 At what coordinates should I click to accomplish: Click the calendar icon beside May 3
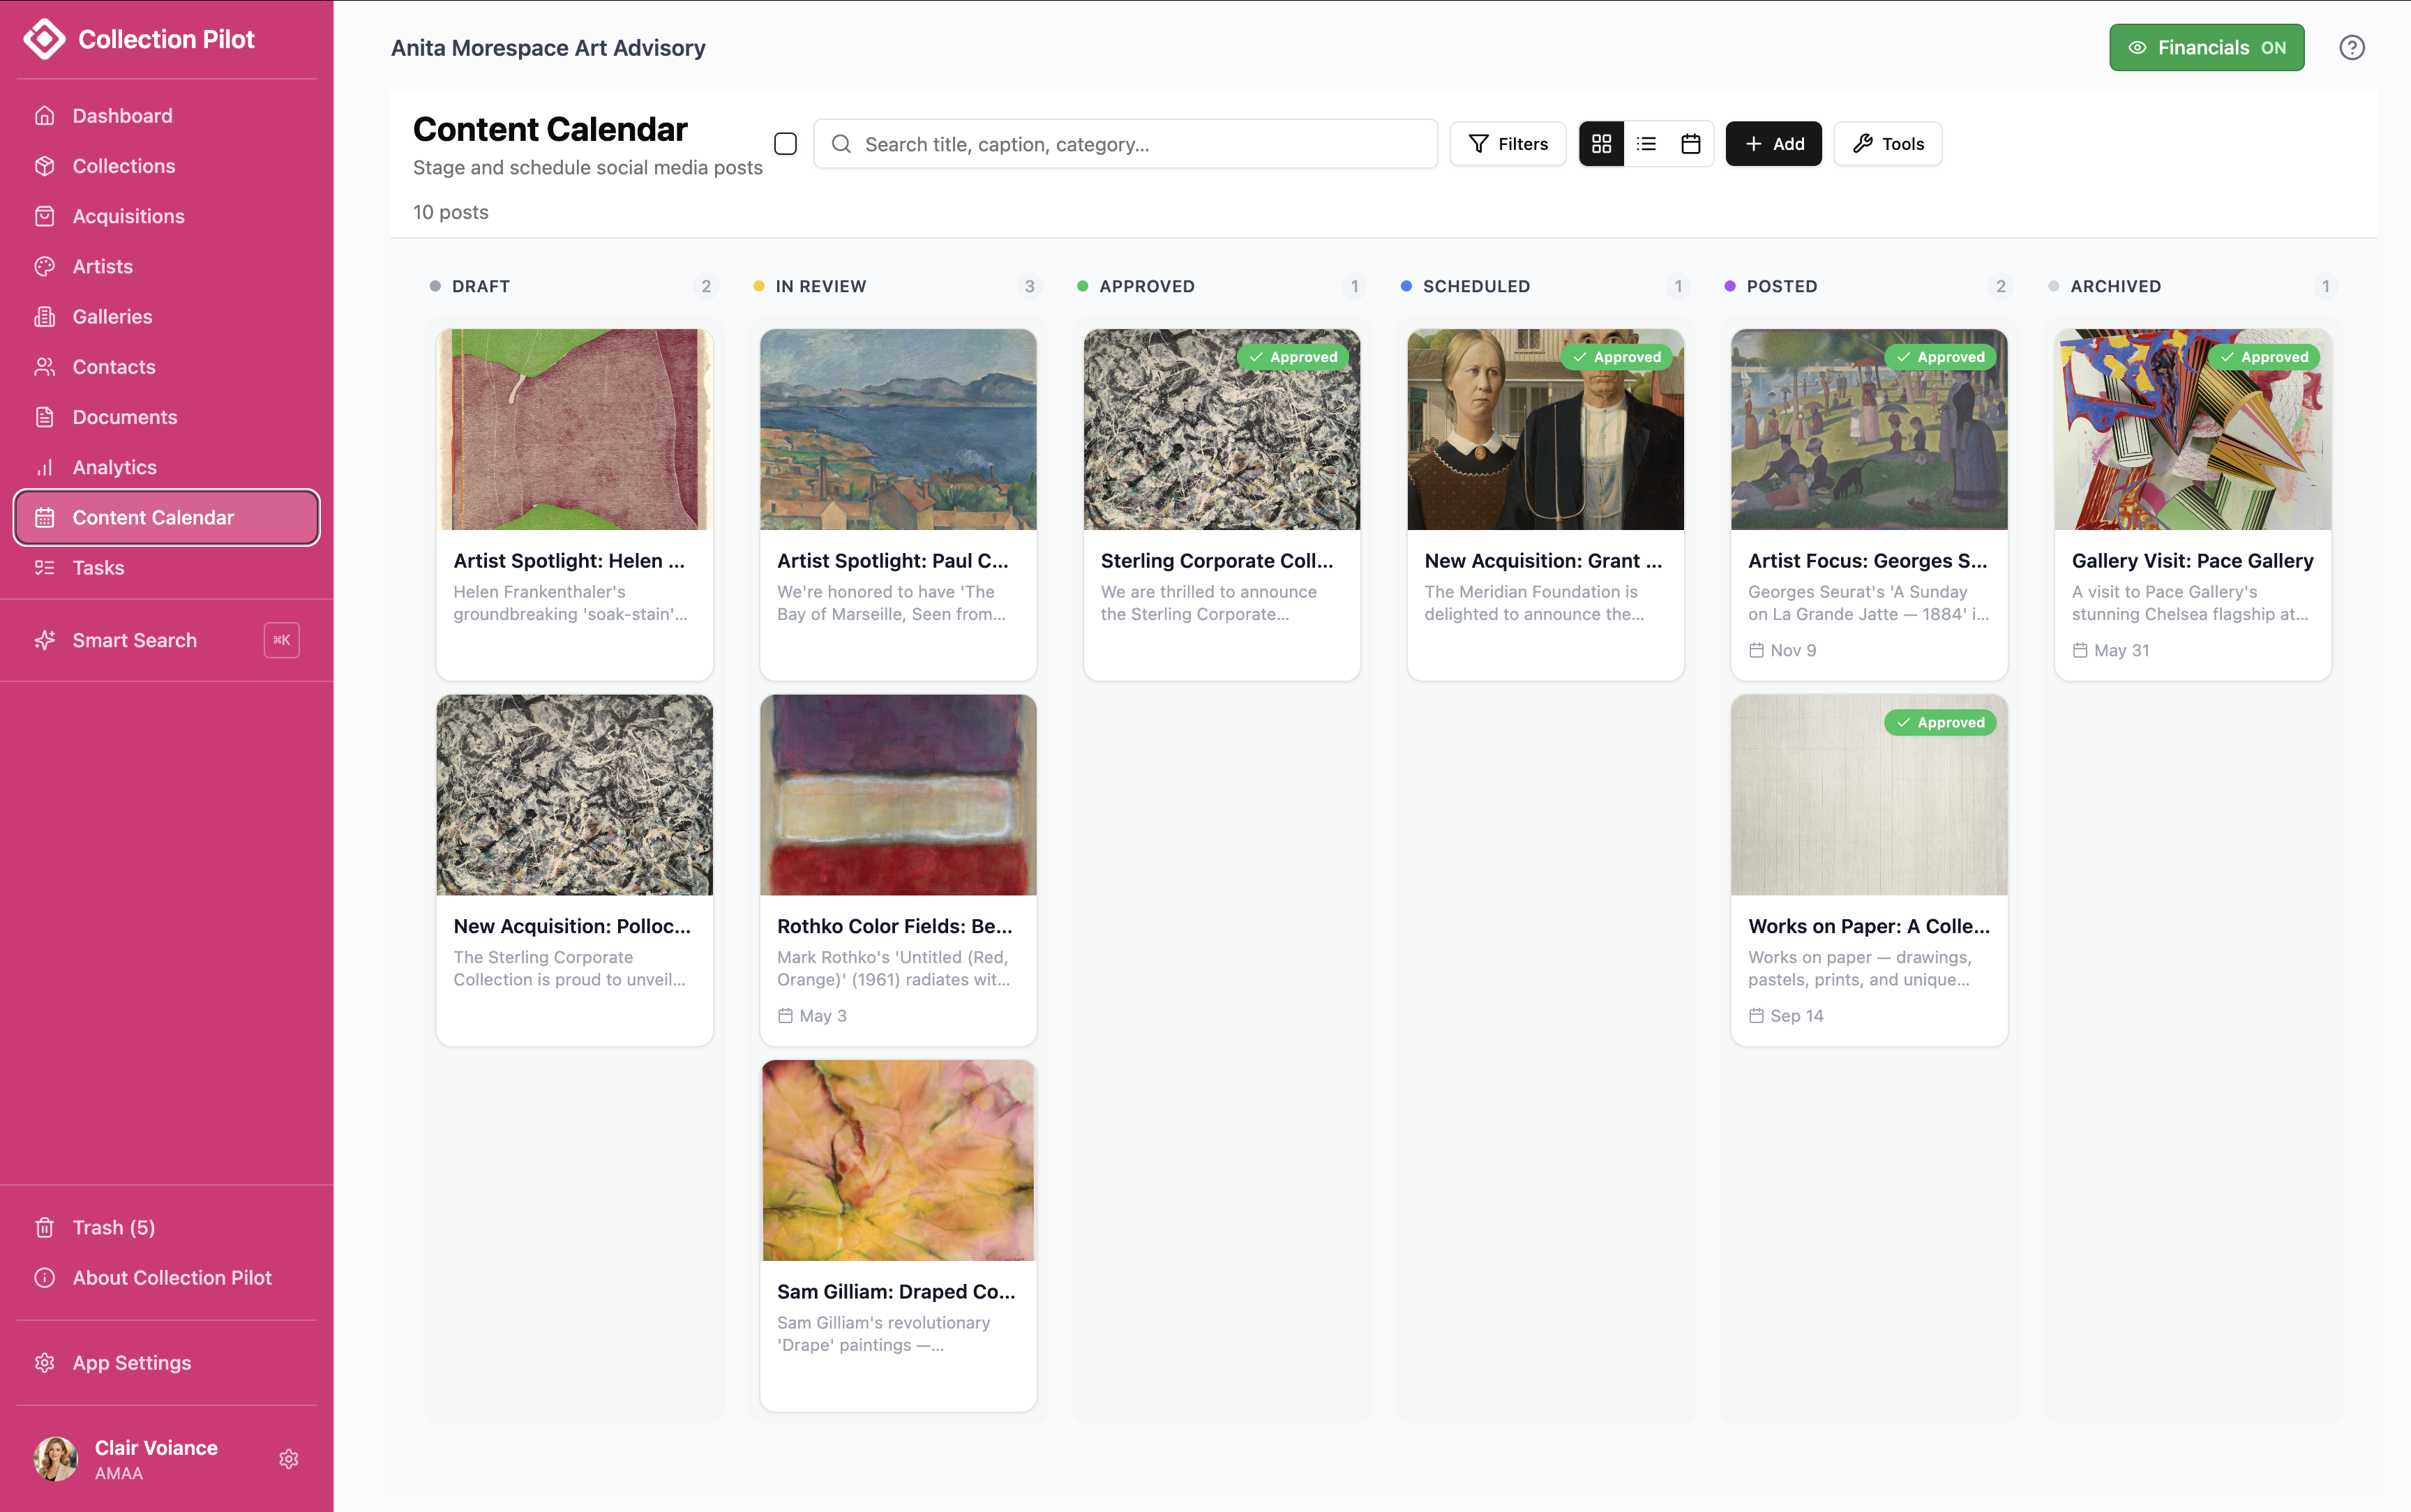[785, 1016]
